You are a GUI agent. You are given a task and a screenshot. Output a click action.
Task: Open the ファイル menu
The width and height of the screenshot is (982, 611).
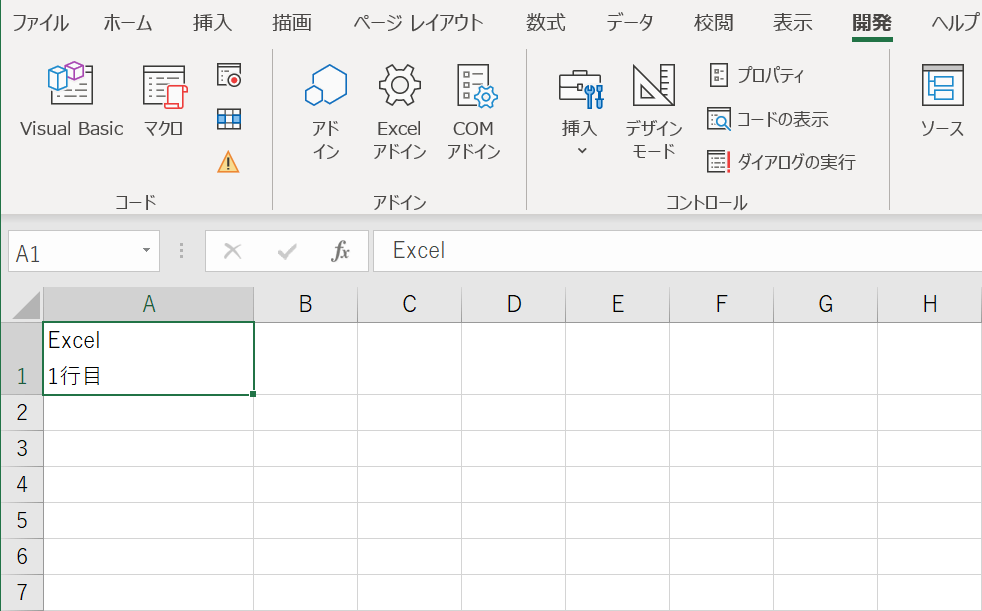[40, 22]
